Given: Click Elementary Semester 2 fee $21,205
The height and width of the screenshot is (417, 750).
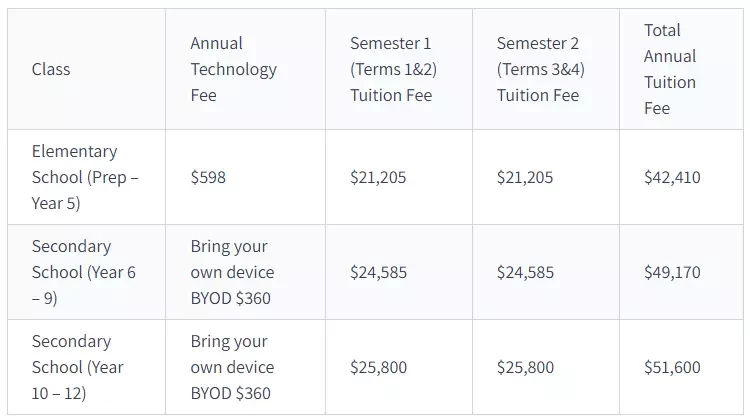Looking at the screenshot, I should click(546, 177).
